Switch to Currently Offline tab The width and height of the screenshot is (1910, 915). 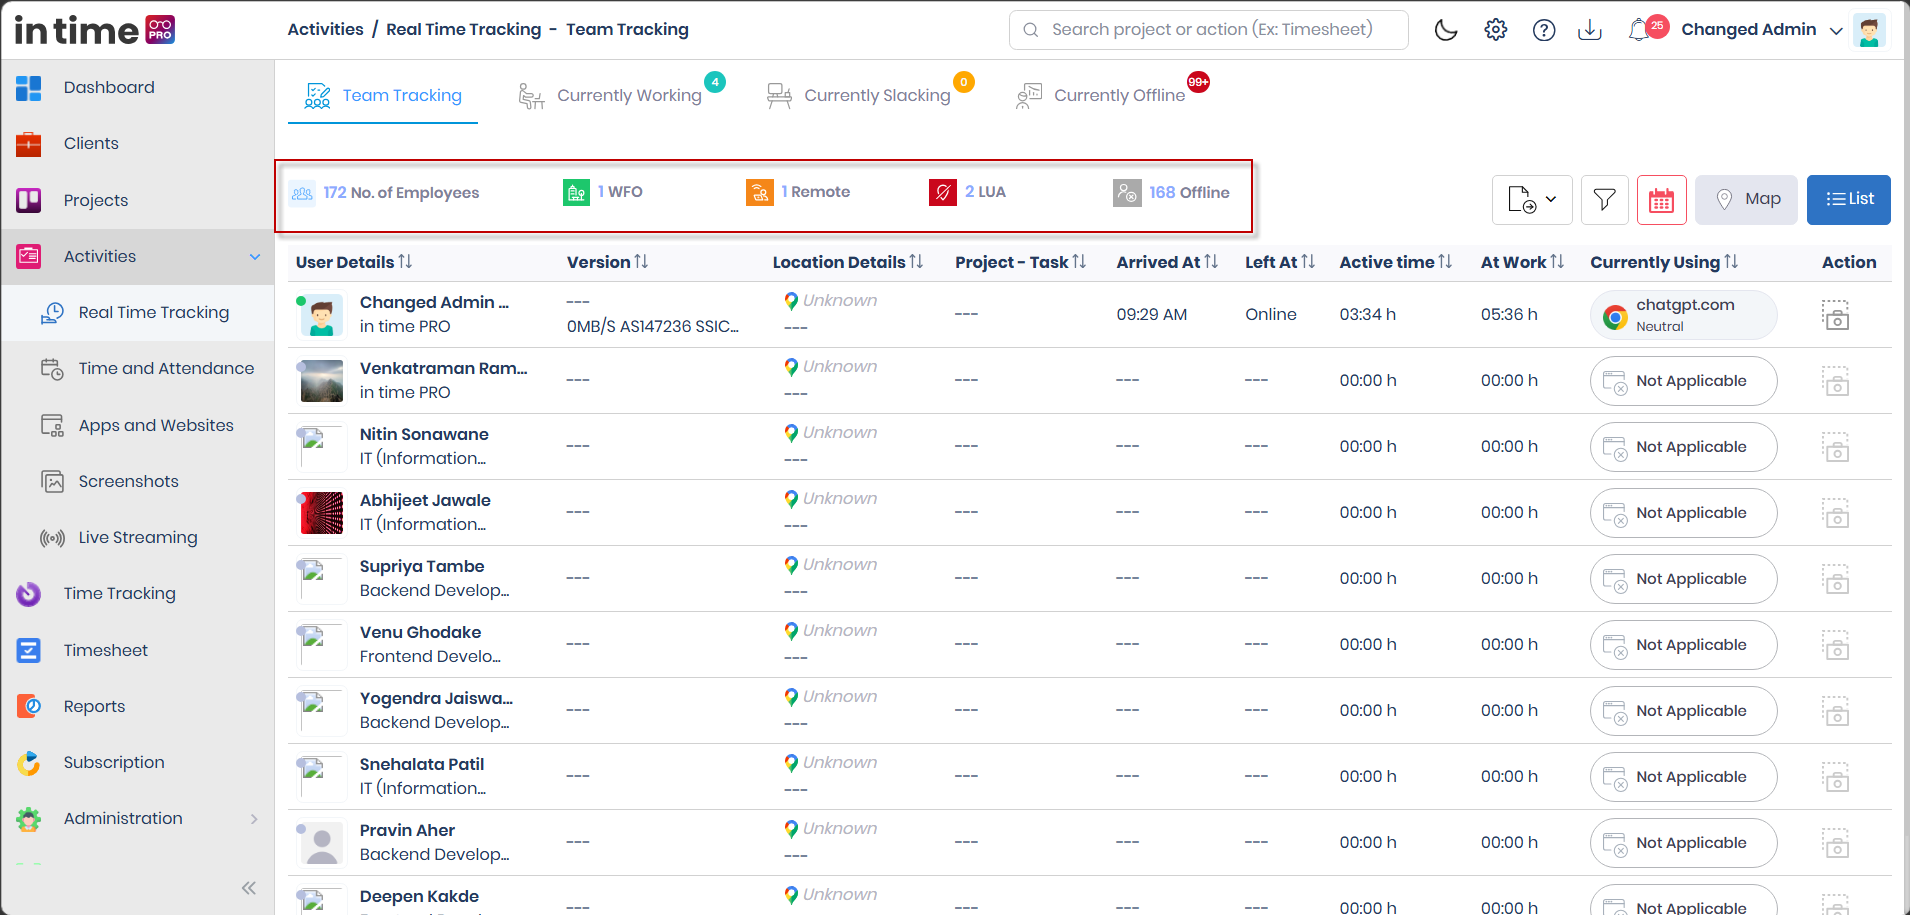(1110, 95)
